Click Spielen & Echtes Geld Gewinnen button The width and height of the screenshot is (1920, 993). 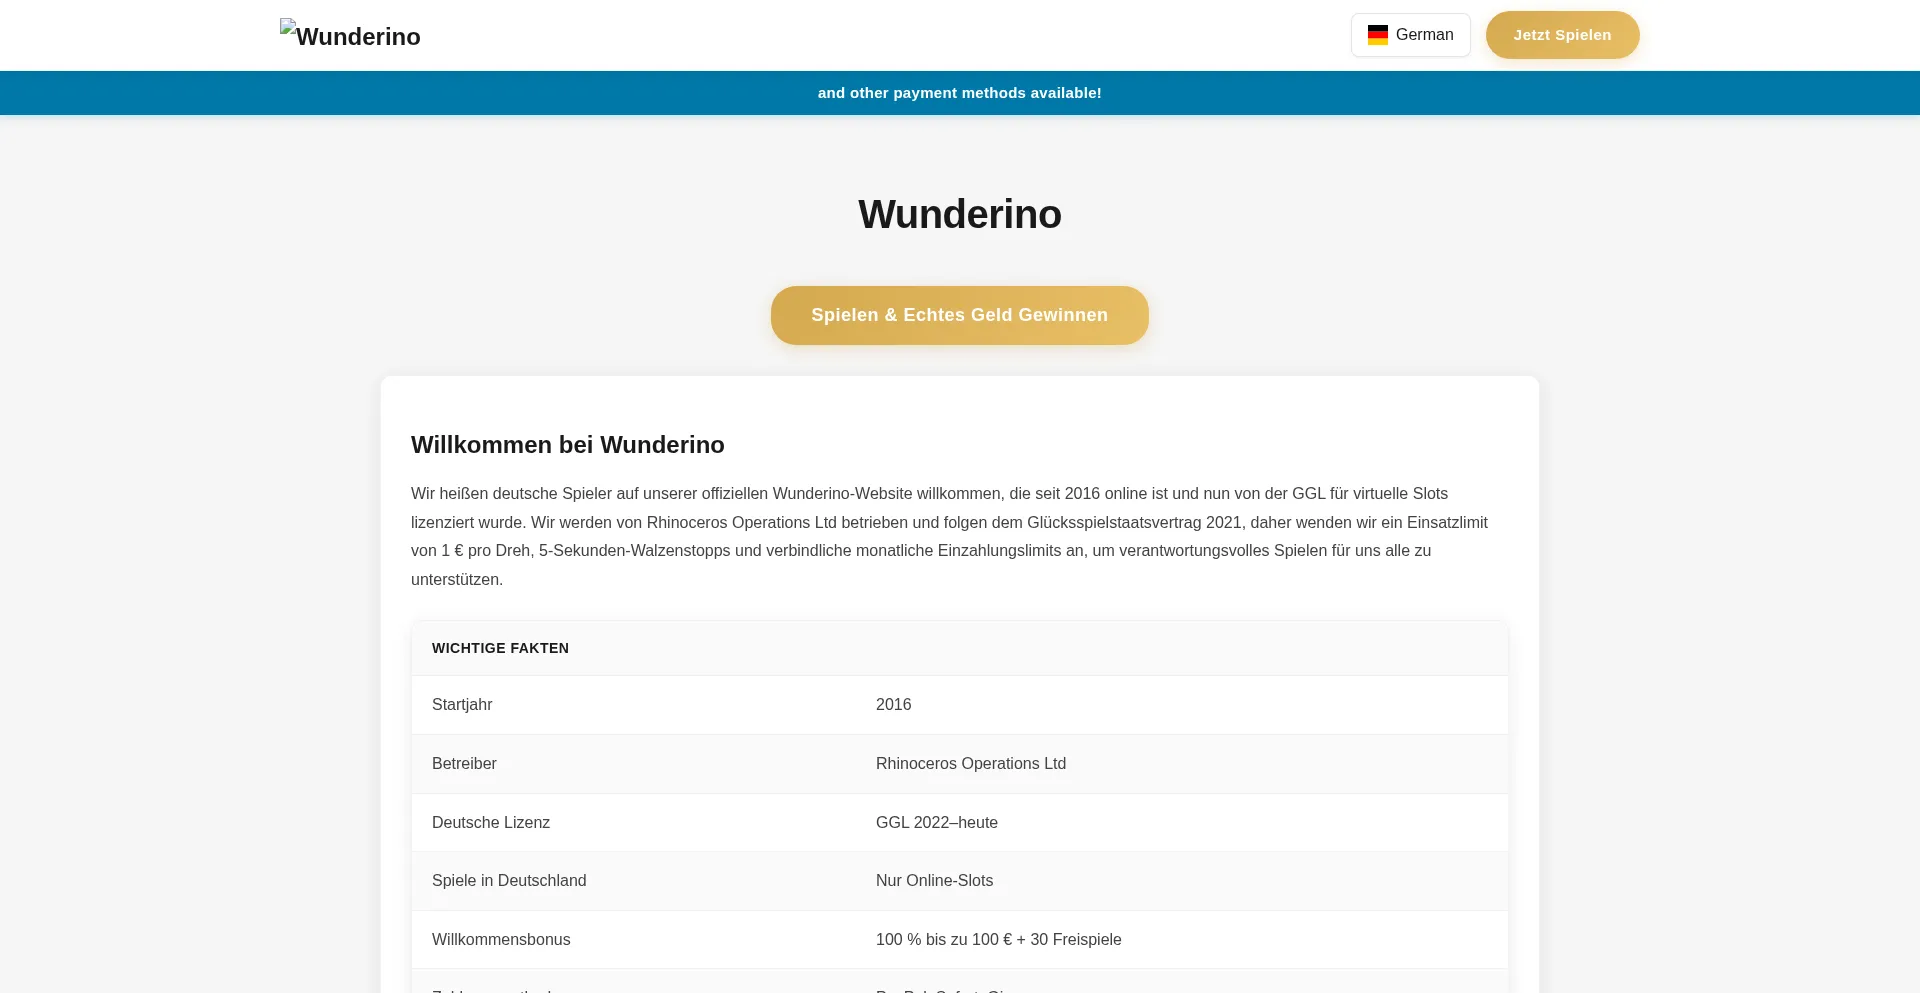pyautogui.click(x=960, y=315)
